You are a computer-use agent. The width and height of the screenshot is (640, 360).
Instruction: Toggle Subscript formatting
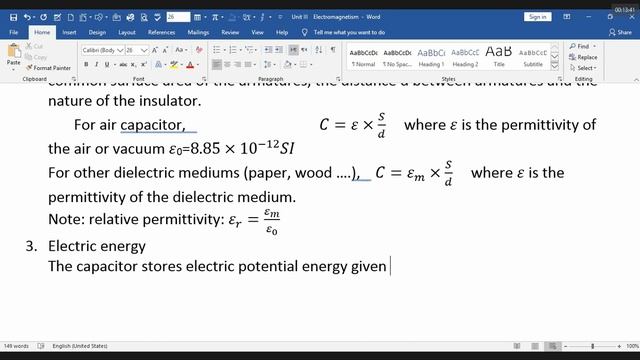[133, 64]
